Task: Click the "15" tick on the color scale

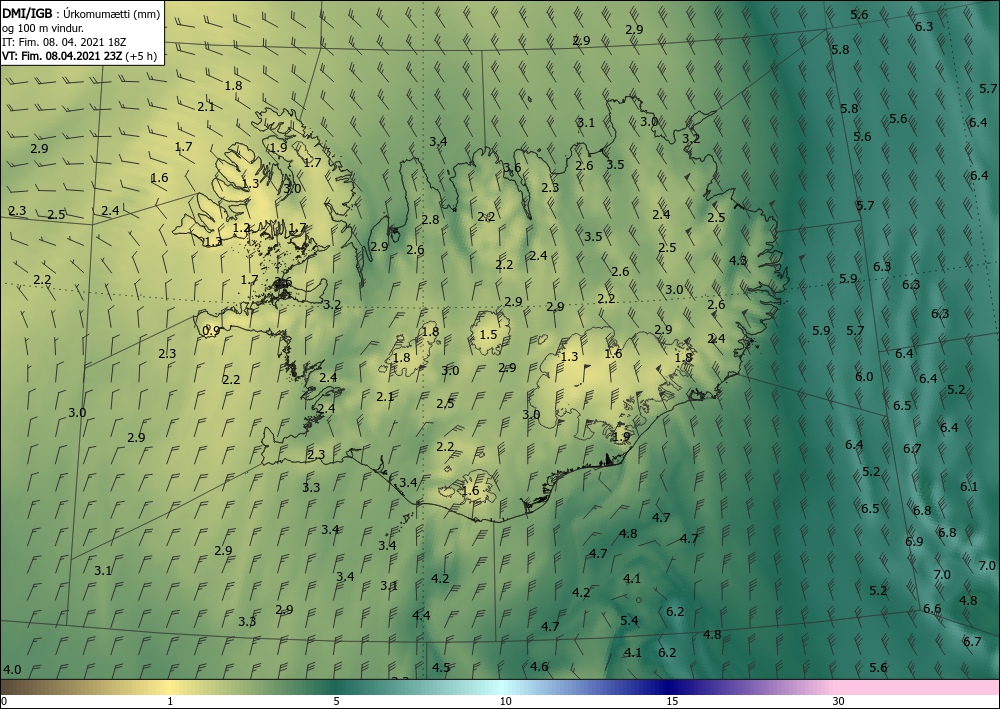Action: (672, 701)
